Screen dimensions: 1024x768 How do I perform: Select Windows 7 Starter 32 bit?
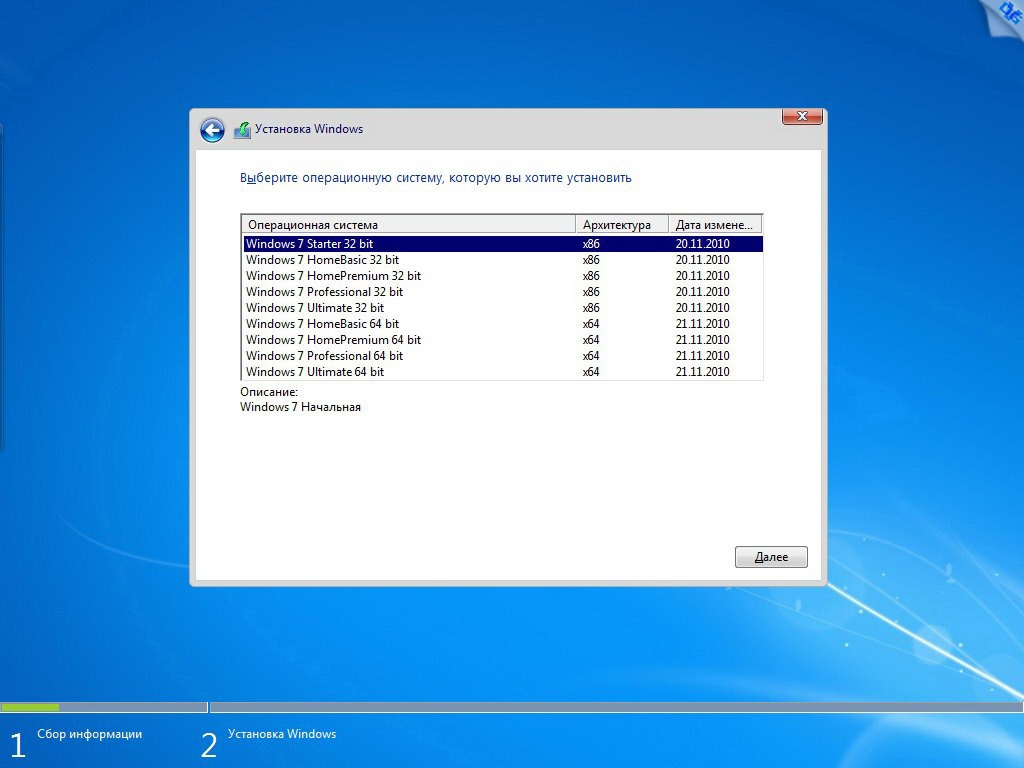(x=503, y=244)
